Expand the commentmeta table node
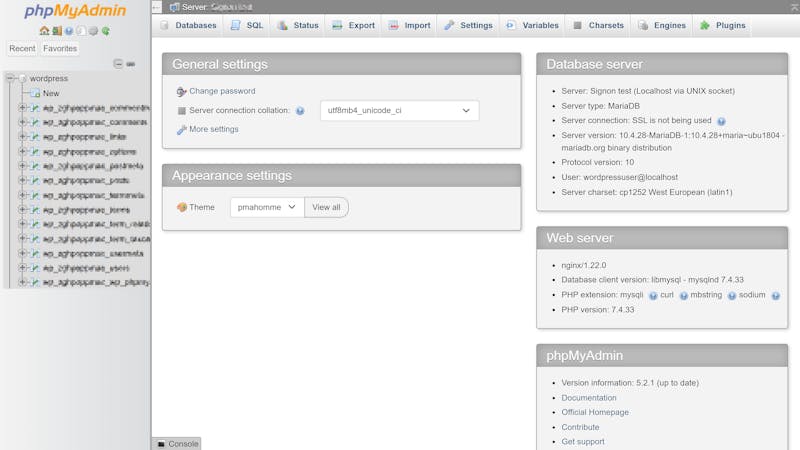The height and width of the screenshot is (450, 800). tap(22, 108)
